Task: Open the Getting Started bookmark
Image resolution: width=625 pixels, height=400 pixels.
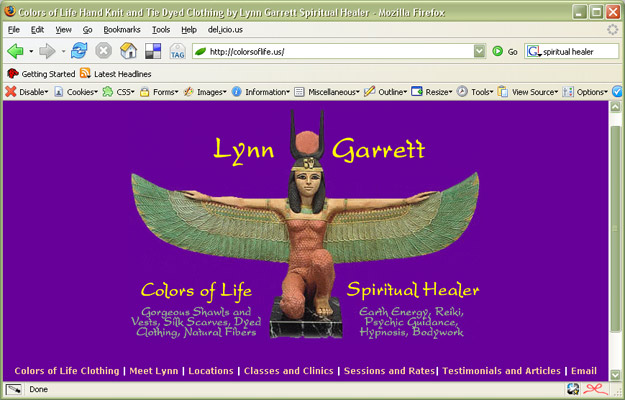Action: 40,73
